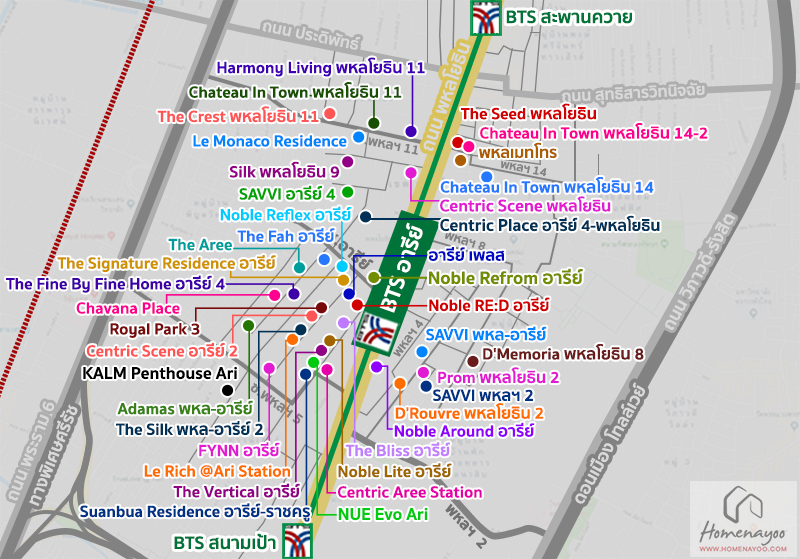Select the 'Noble Reflex อารีย์' label
The width and height of the screenshot is (800, 559).
(x=285, y=215)
